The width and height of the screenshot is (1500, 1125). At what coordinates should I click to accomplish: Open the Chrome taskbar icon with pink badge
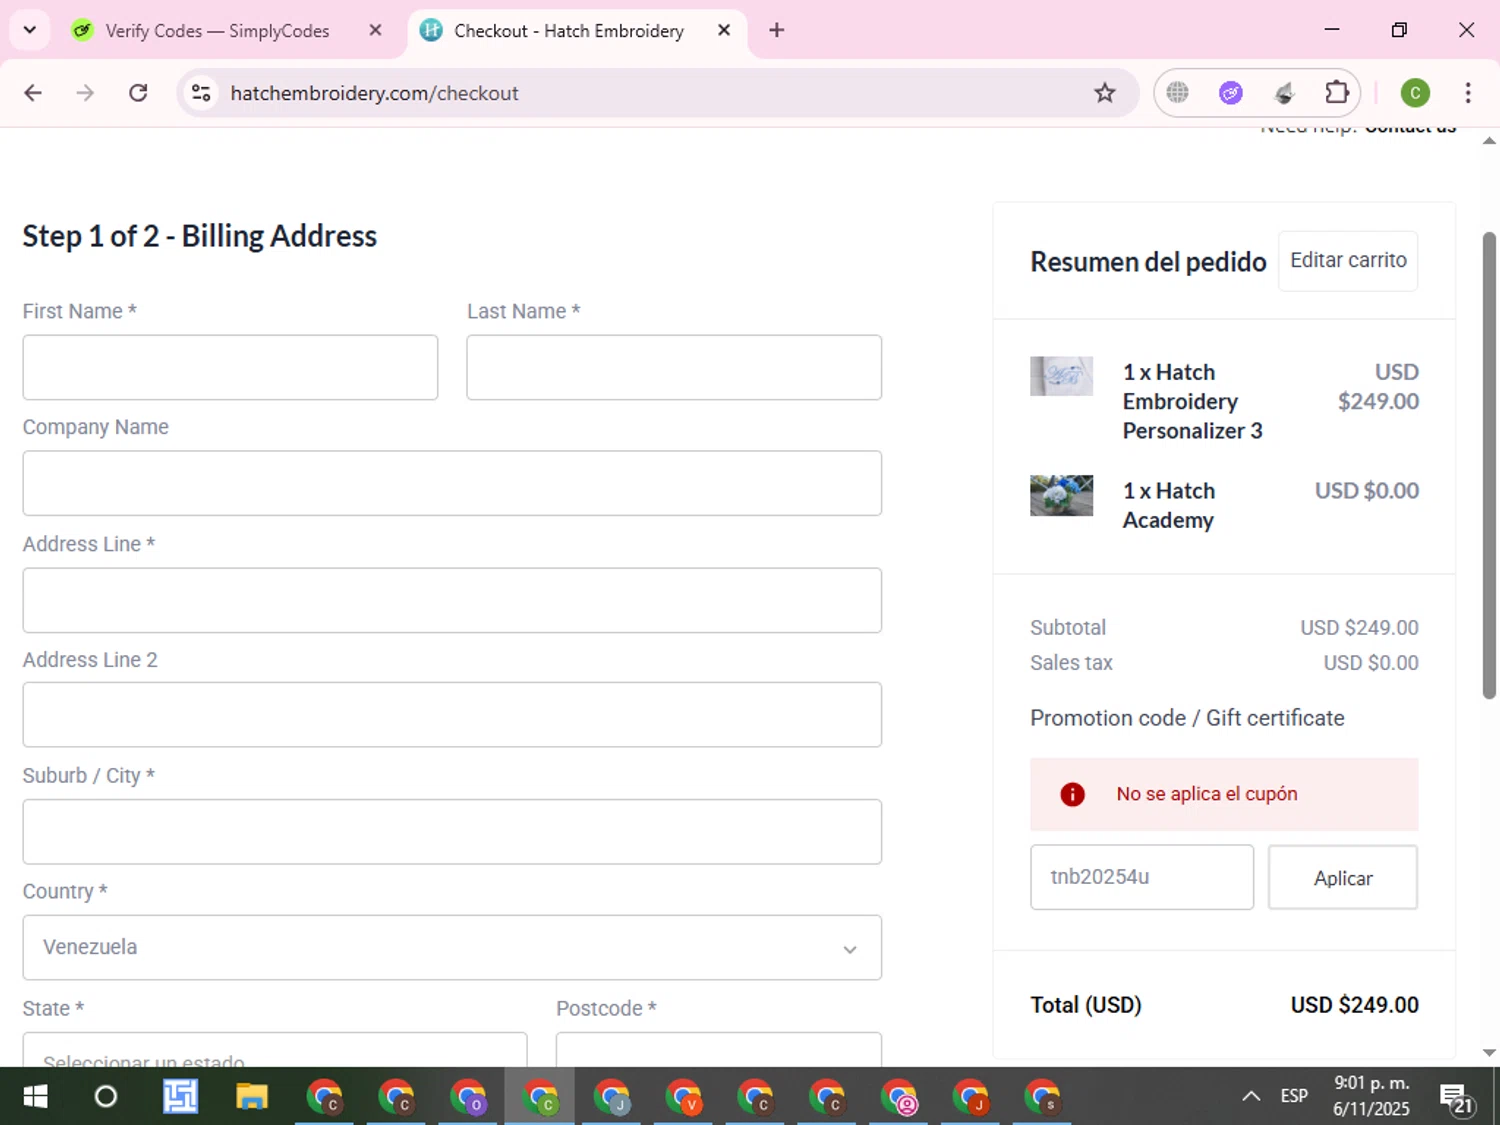coord(899,1097)
